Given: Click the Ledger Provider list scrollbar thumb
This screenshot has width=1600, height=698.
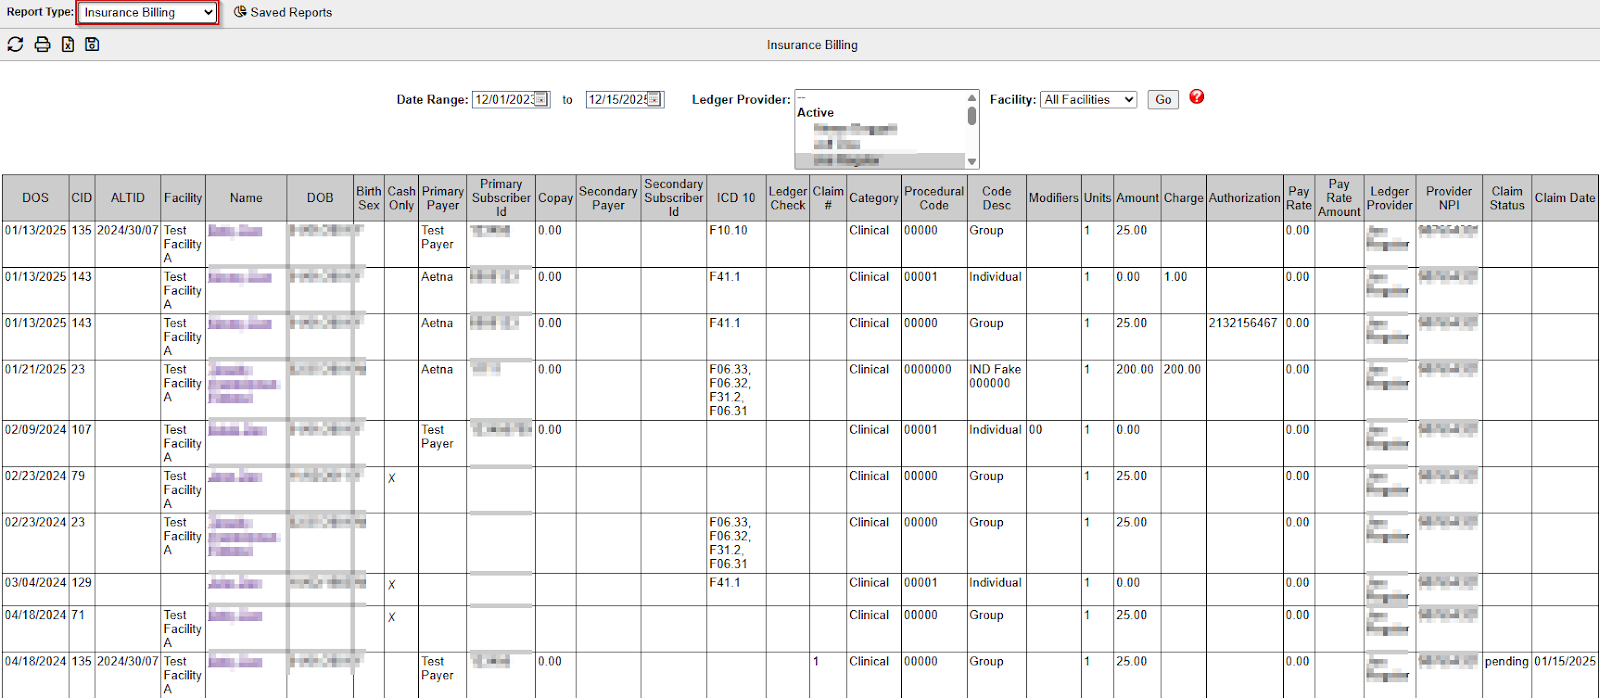Looking at the screenshot, I should [x=972, y=114].
